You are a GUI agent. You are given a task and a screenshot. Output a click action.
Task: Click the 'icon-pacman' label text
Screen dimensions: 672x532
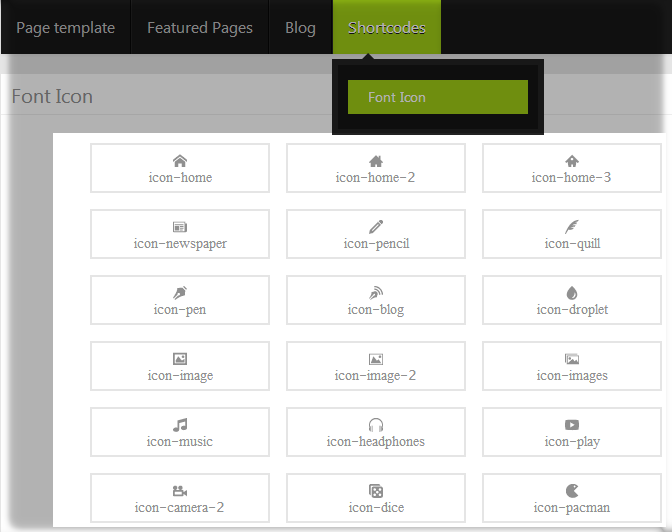coord(572,508)
